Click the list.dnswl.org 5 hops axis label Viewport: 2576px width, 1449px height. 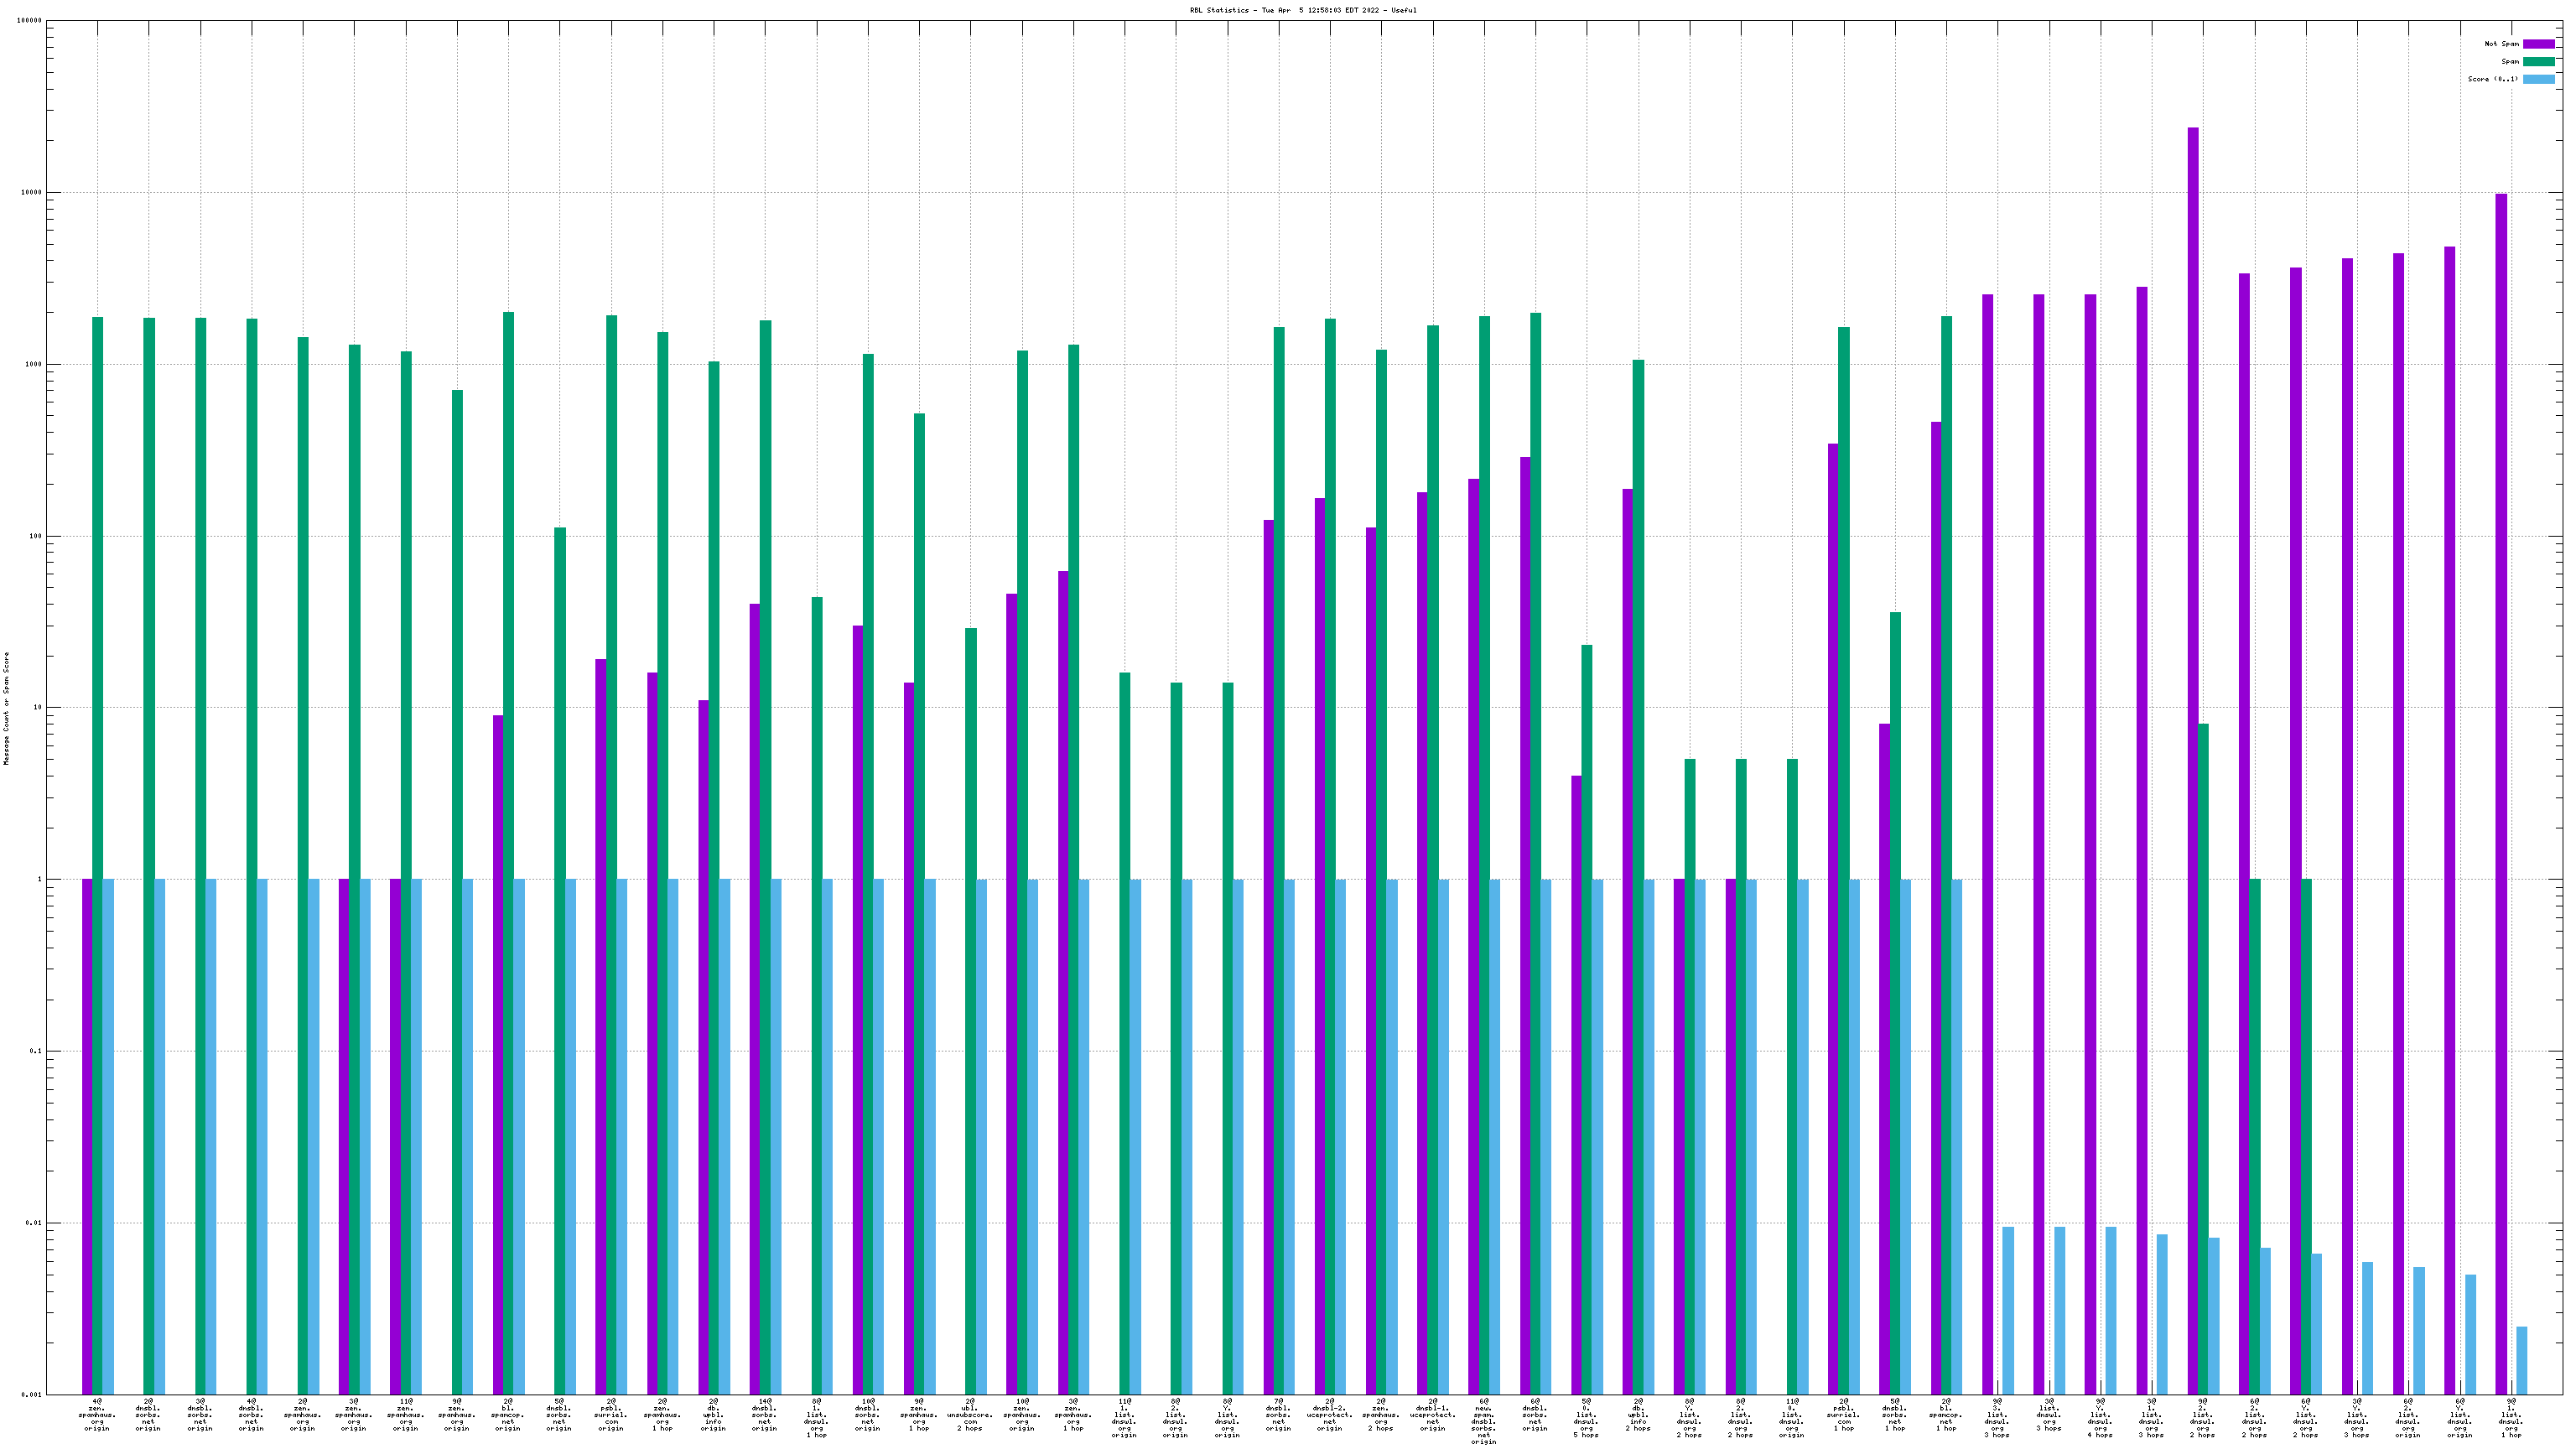click(x=1586, y=1418)
